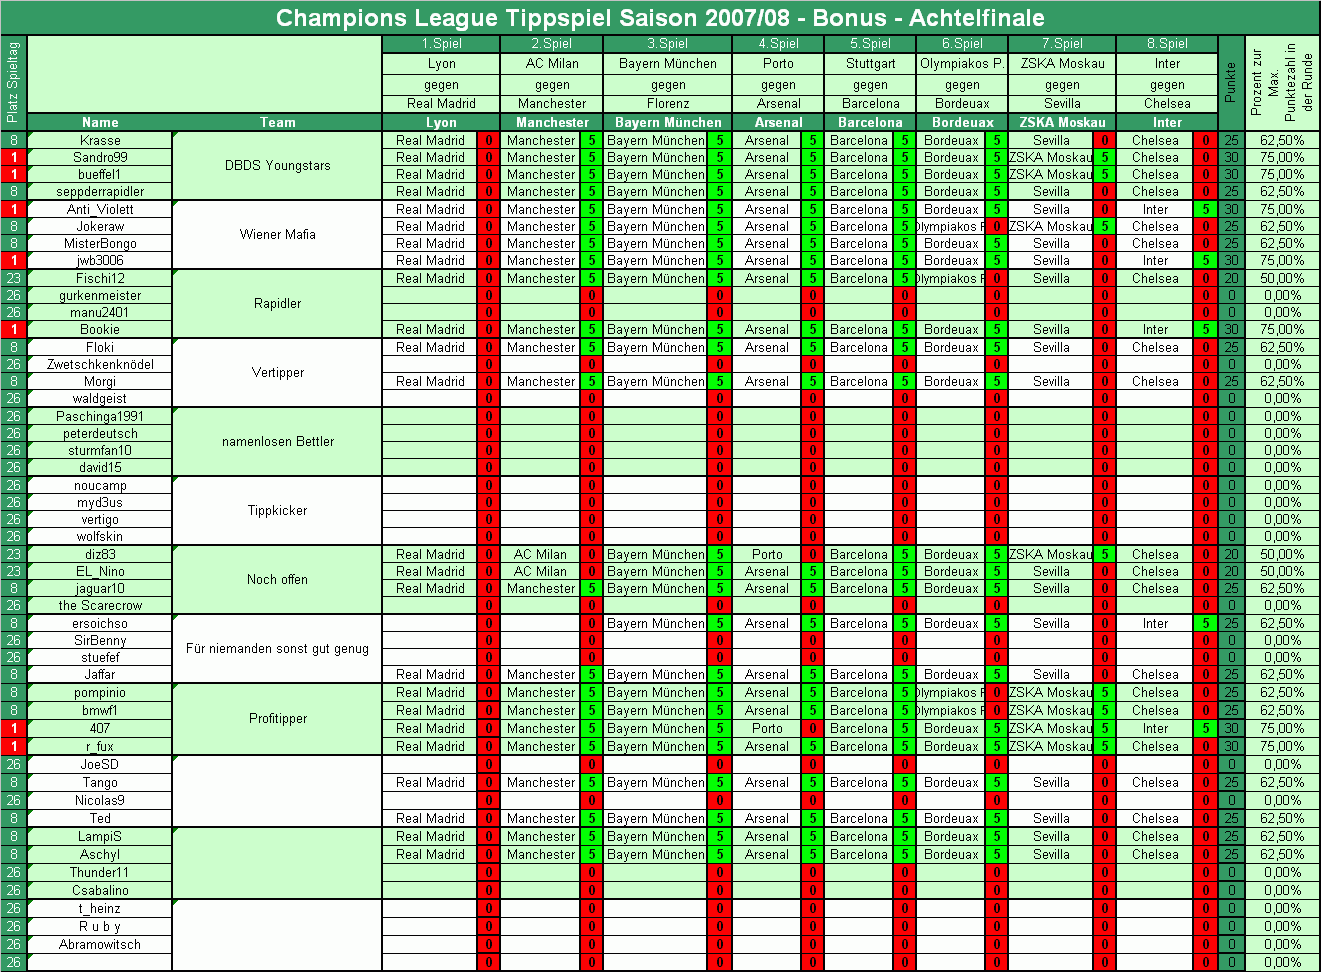
Task: Click player name Abramowitsch
Action: tap(100, 945)
